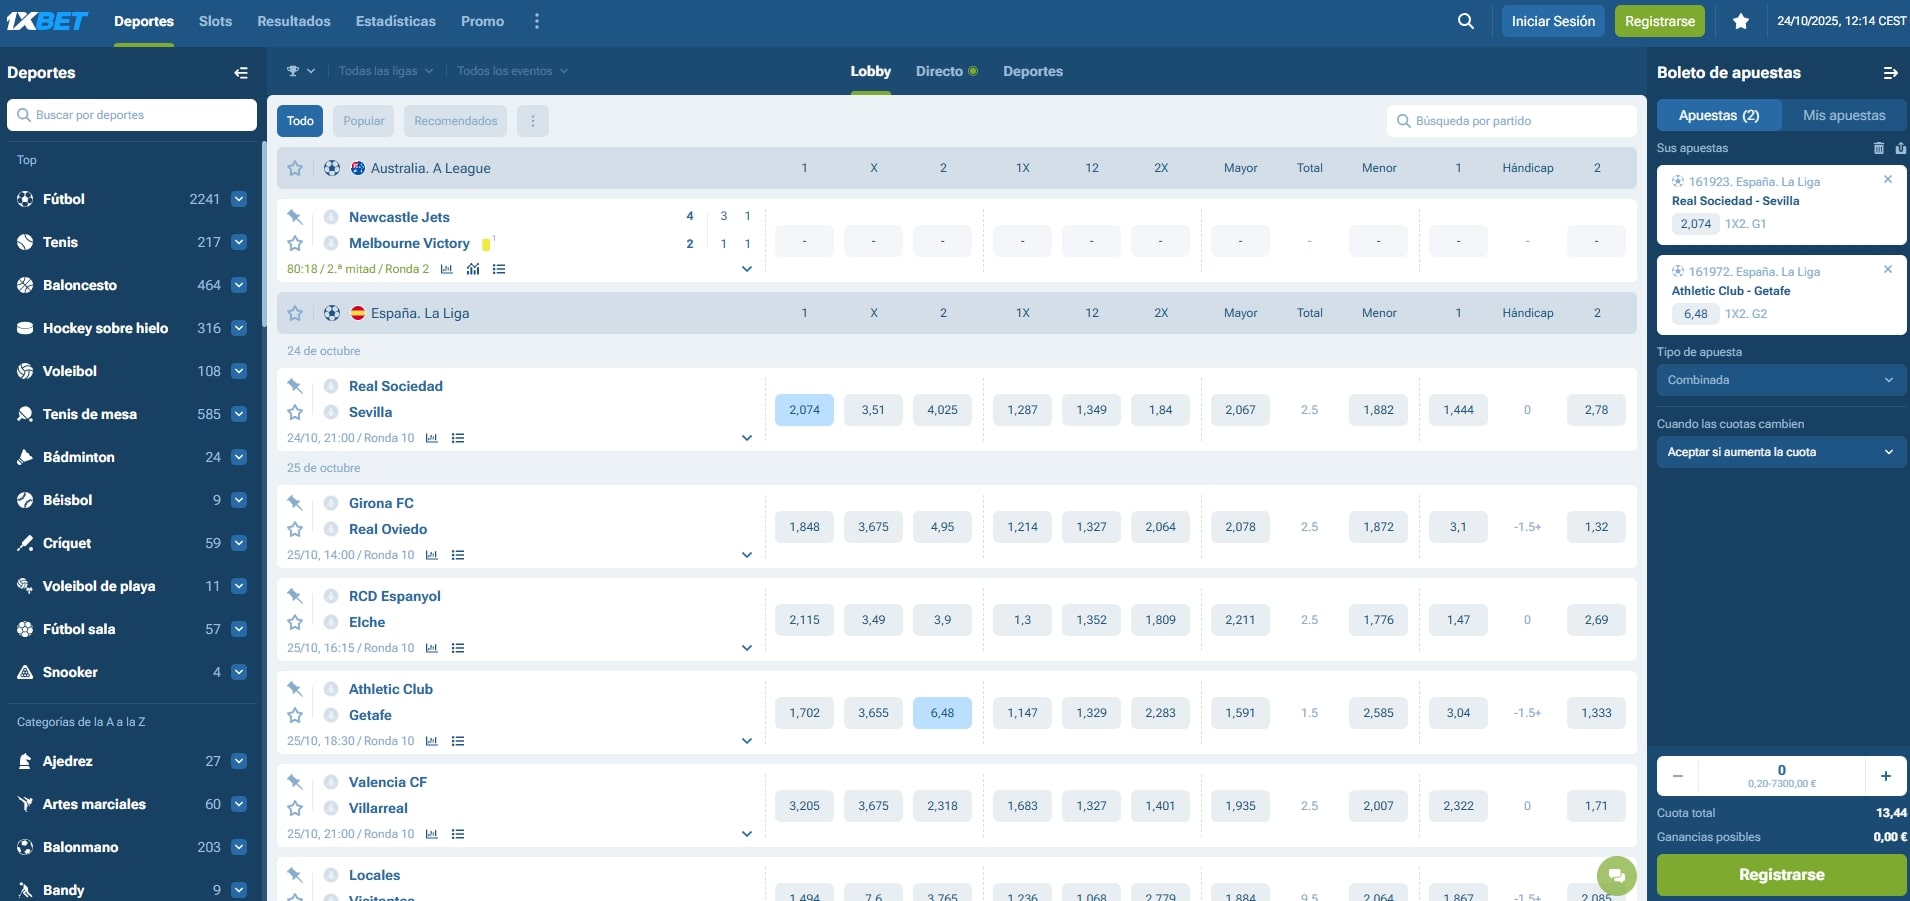The image size is (1910, 901).
Task: Click Iniciar Sesión
Action: point(1551,20)
